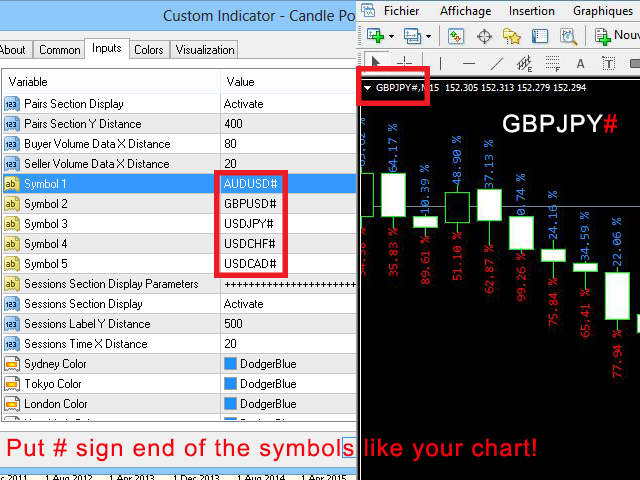The width and height of the screenshot is (640, 480).
Task: Open the Navigator folder-star icon
Action: click(x=511, y=36)
